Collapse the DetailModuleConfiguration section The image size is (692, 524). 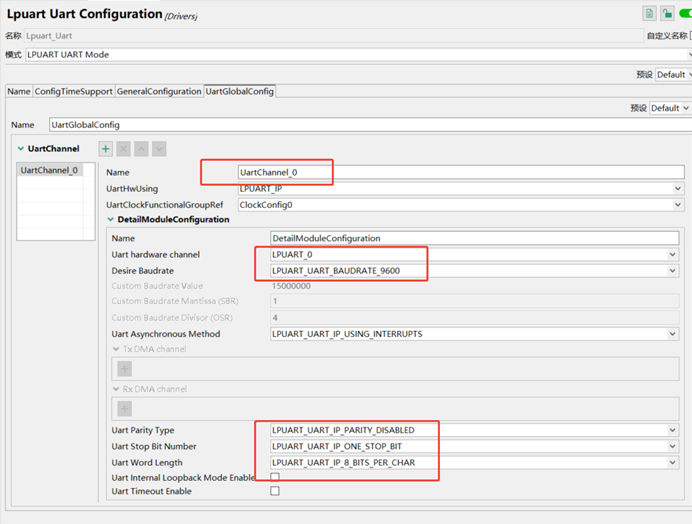[110, 219]
